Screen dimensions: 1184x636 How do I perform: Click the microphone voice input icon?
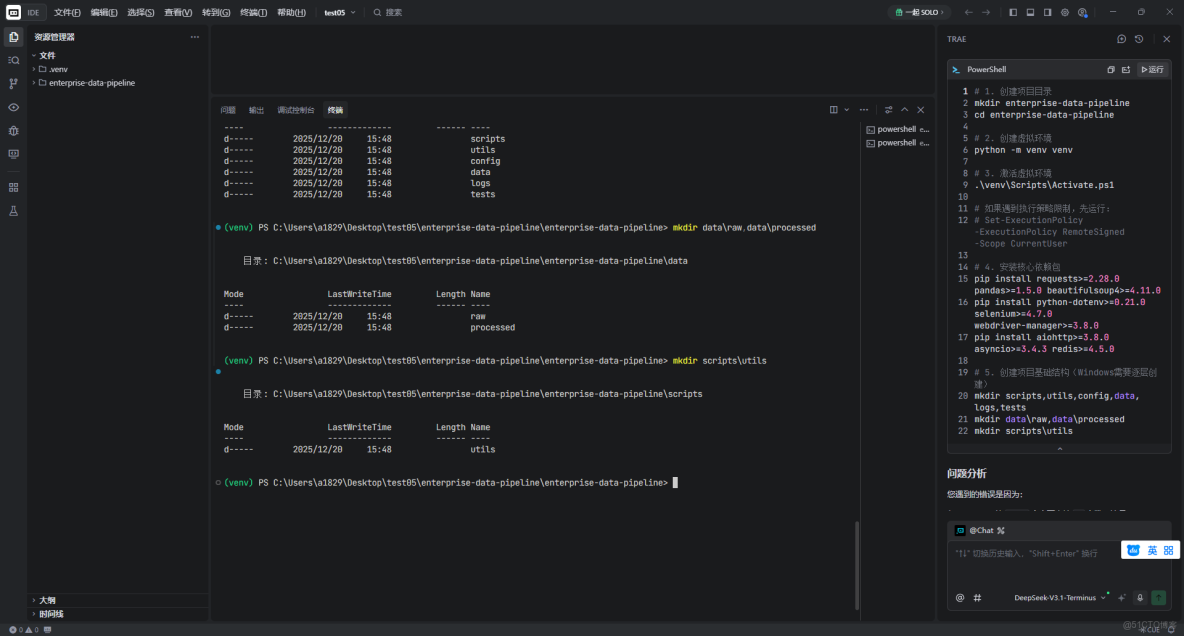[1139, 597]
